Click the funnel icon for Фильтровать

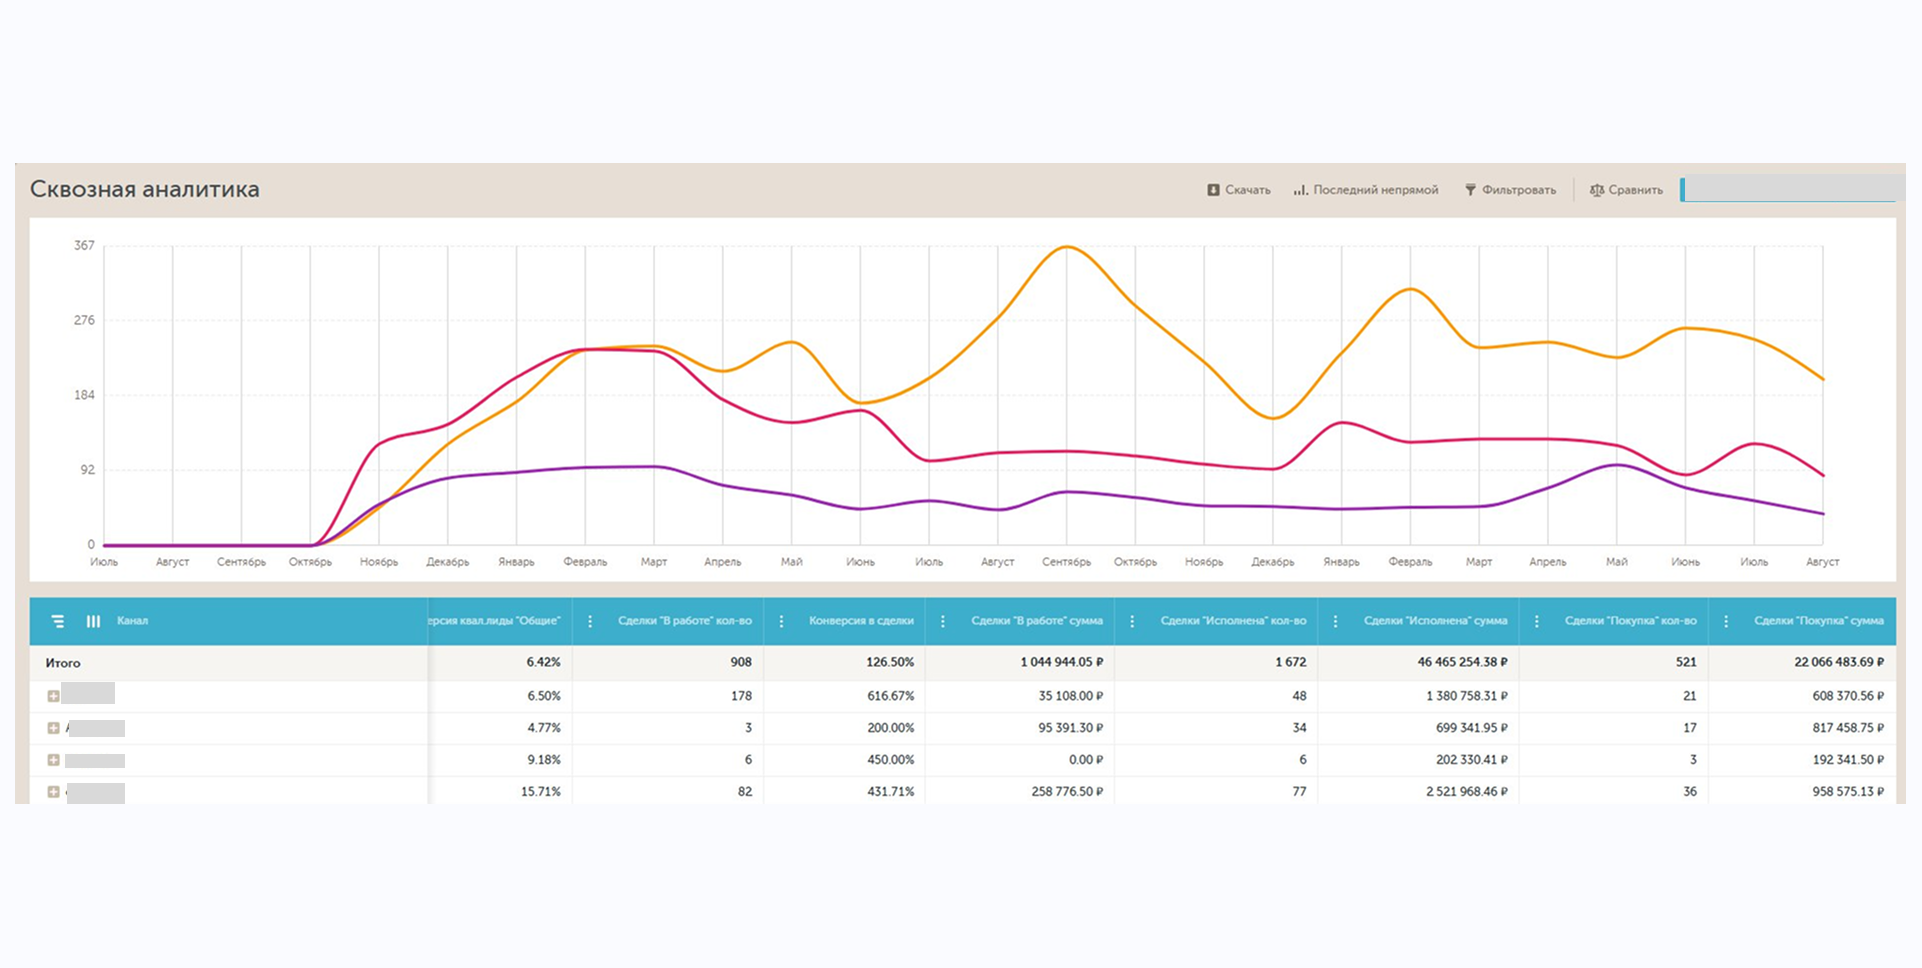(x=1470, y=190)
